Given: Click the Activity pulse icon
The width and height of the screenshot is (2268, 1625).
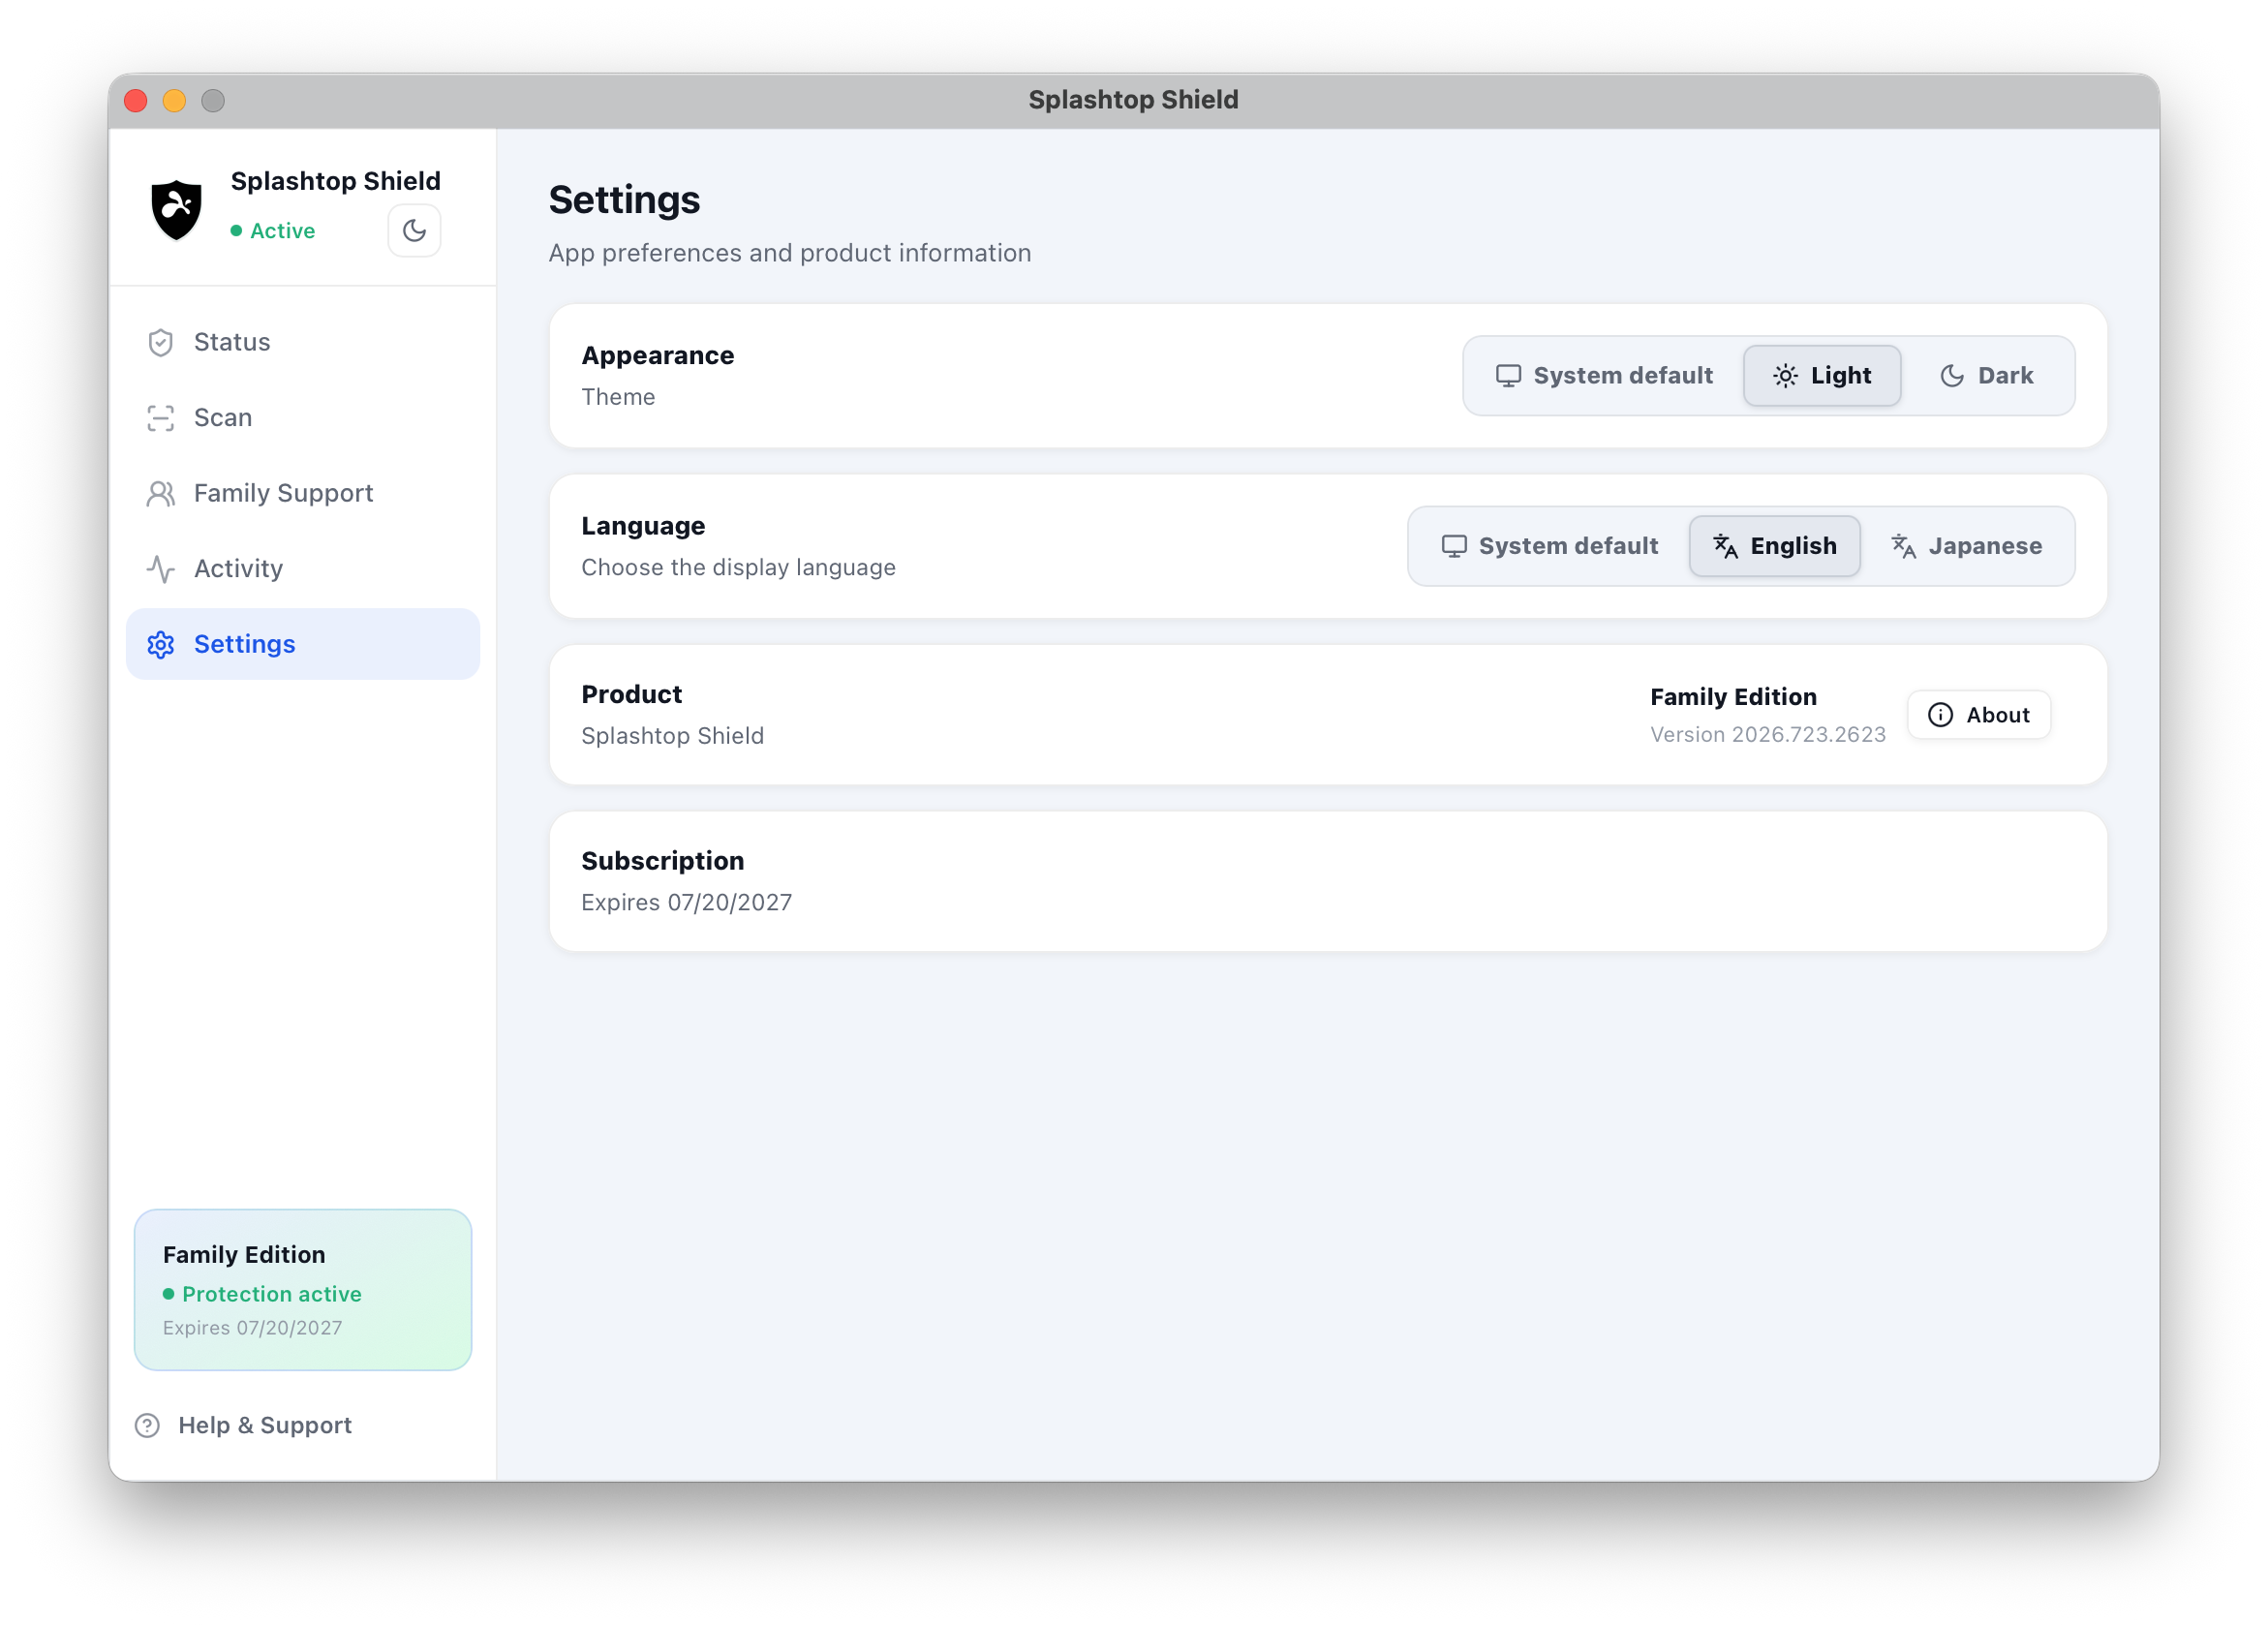Looking at the screenshot, I should coord(160,569).
